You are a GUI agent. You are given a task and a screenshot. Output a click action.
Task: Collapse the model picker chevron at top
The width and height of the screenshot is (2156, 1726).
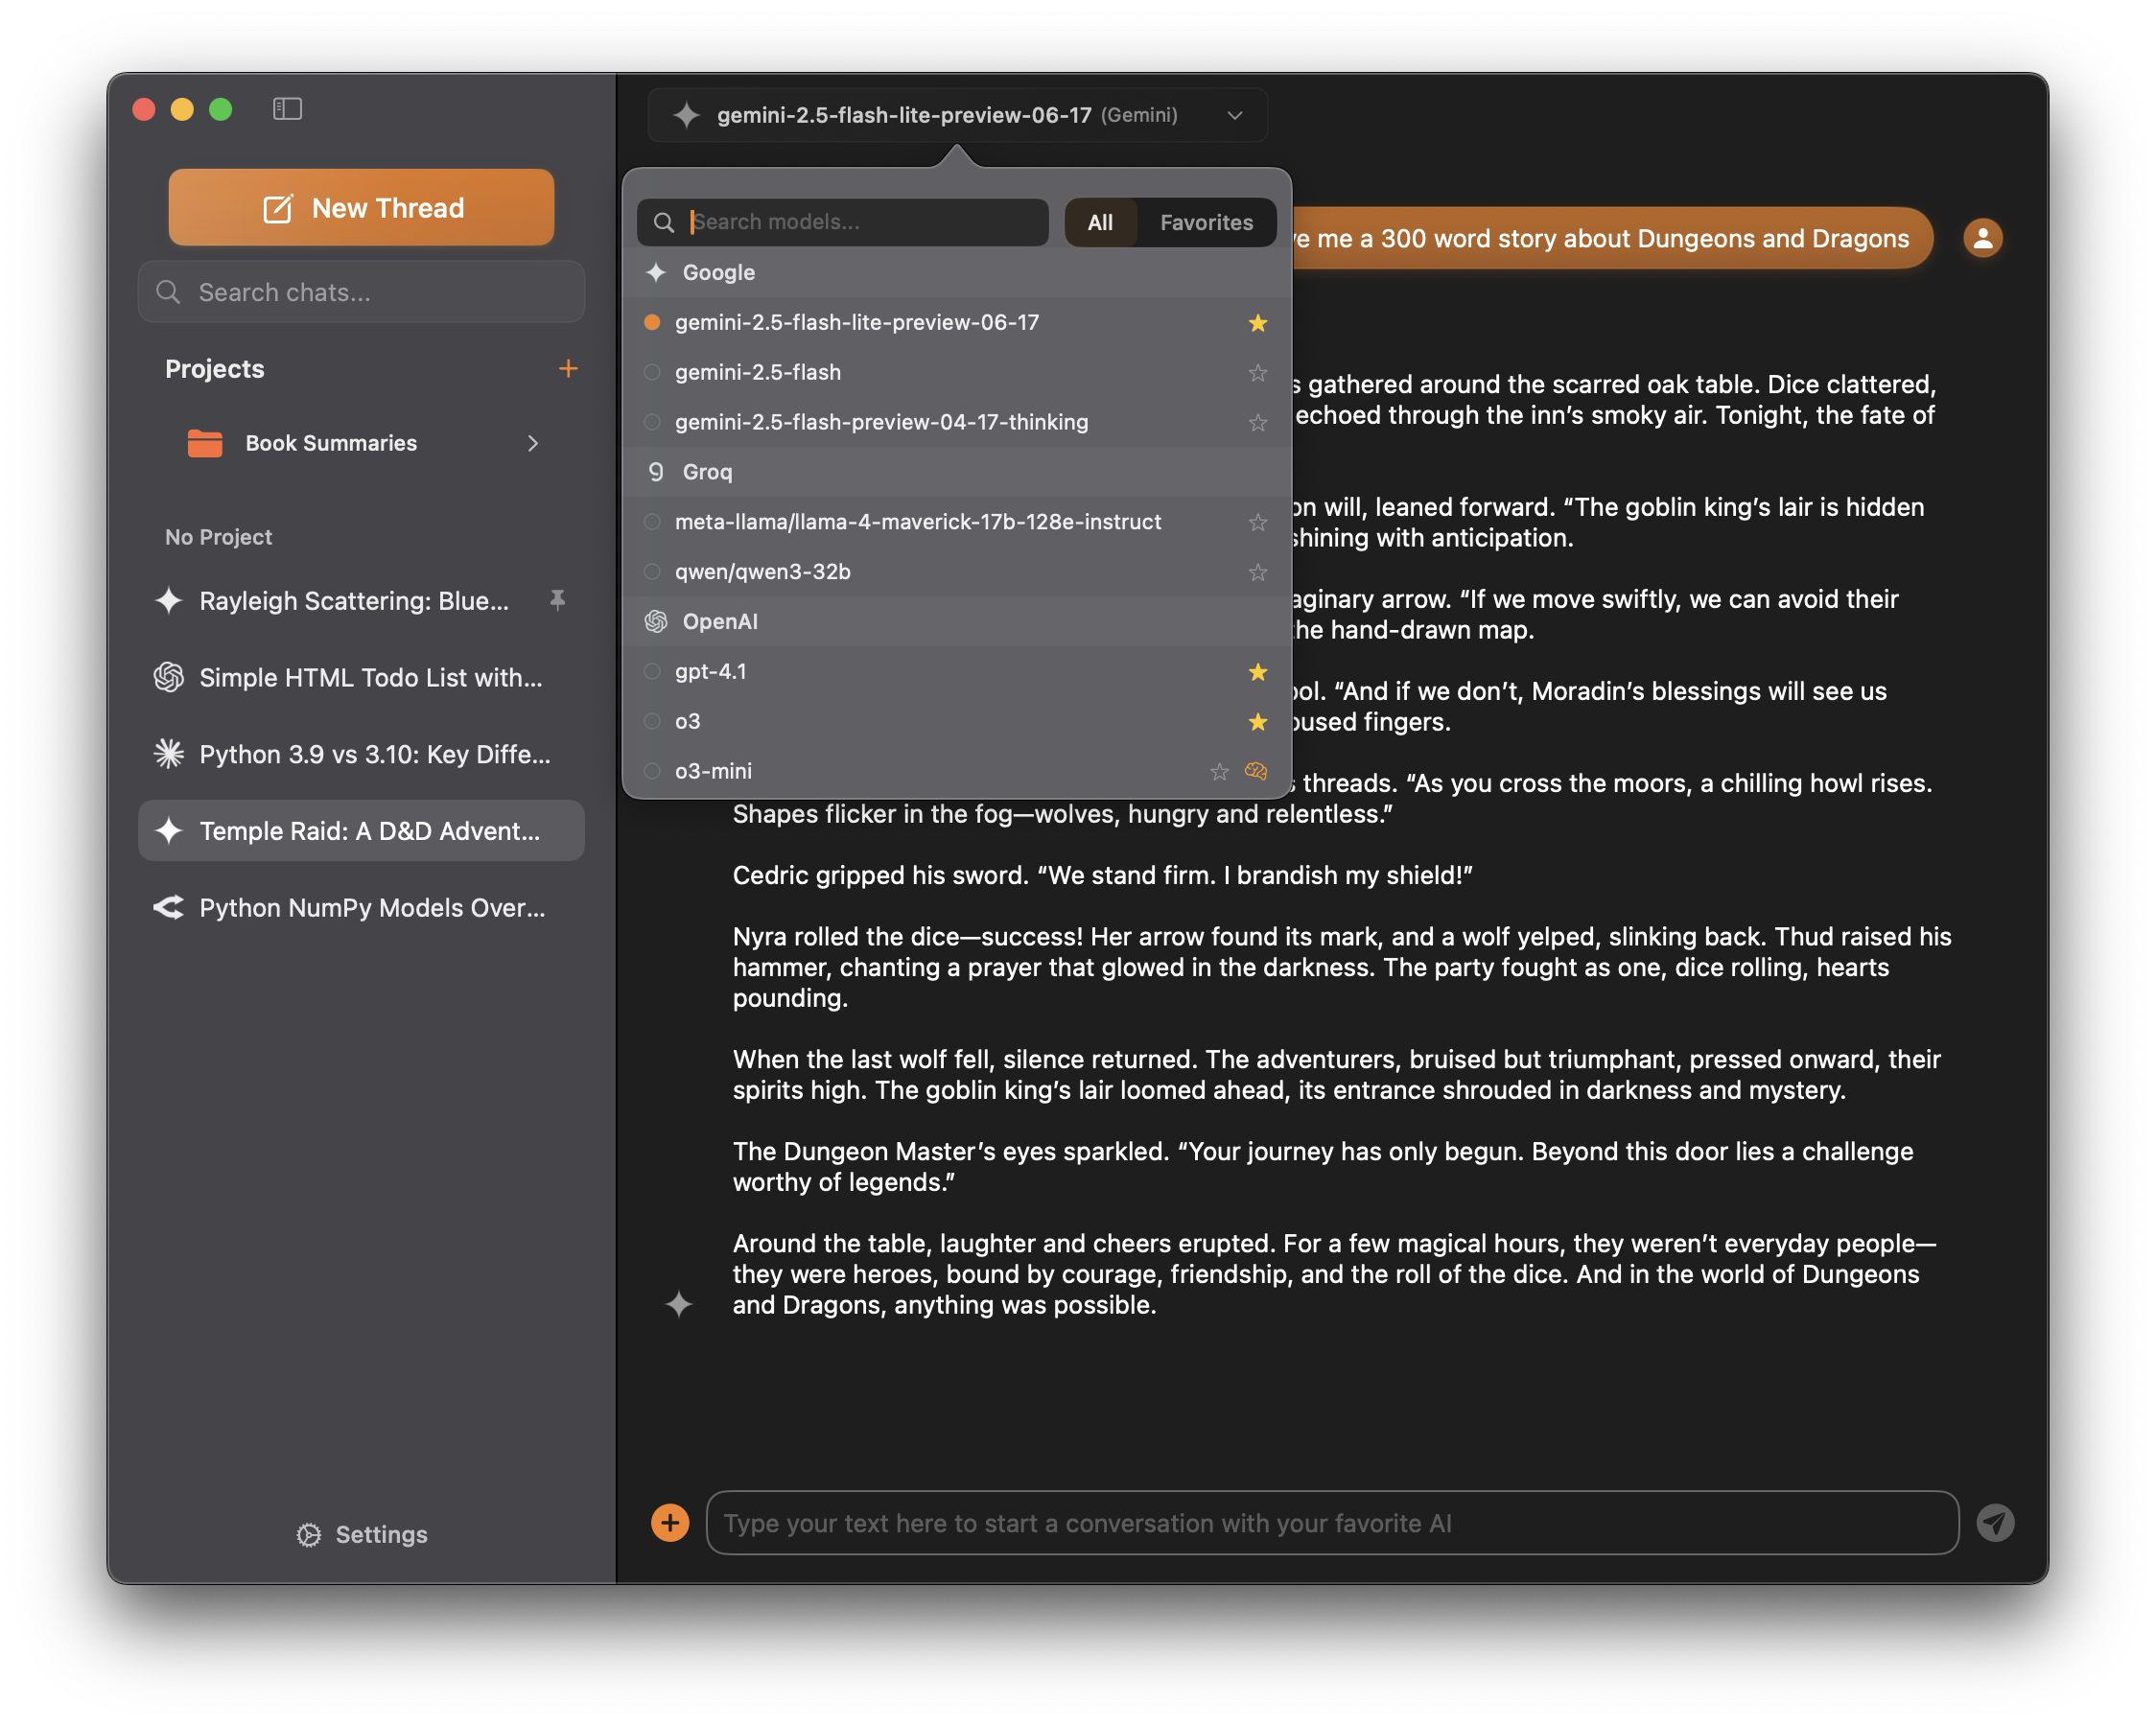click(1234, 115)
